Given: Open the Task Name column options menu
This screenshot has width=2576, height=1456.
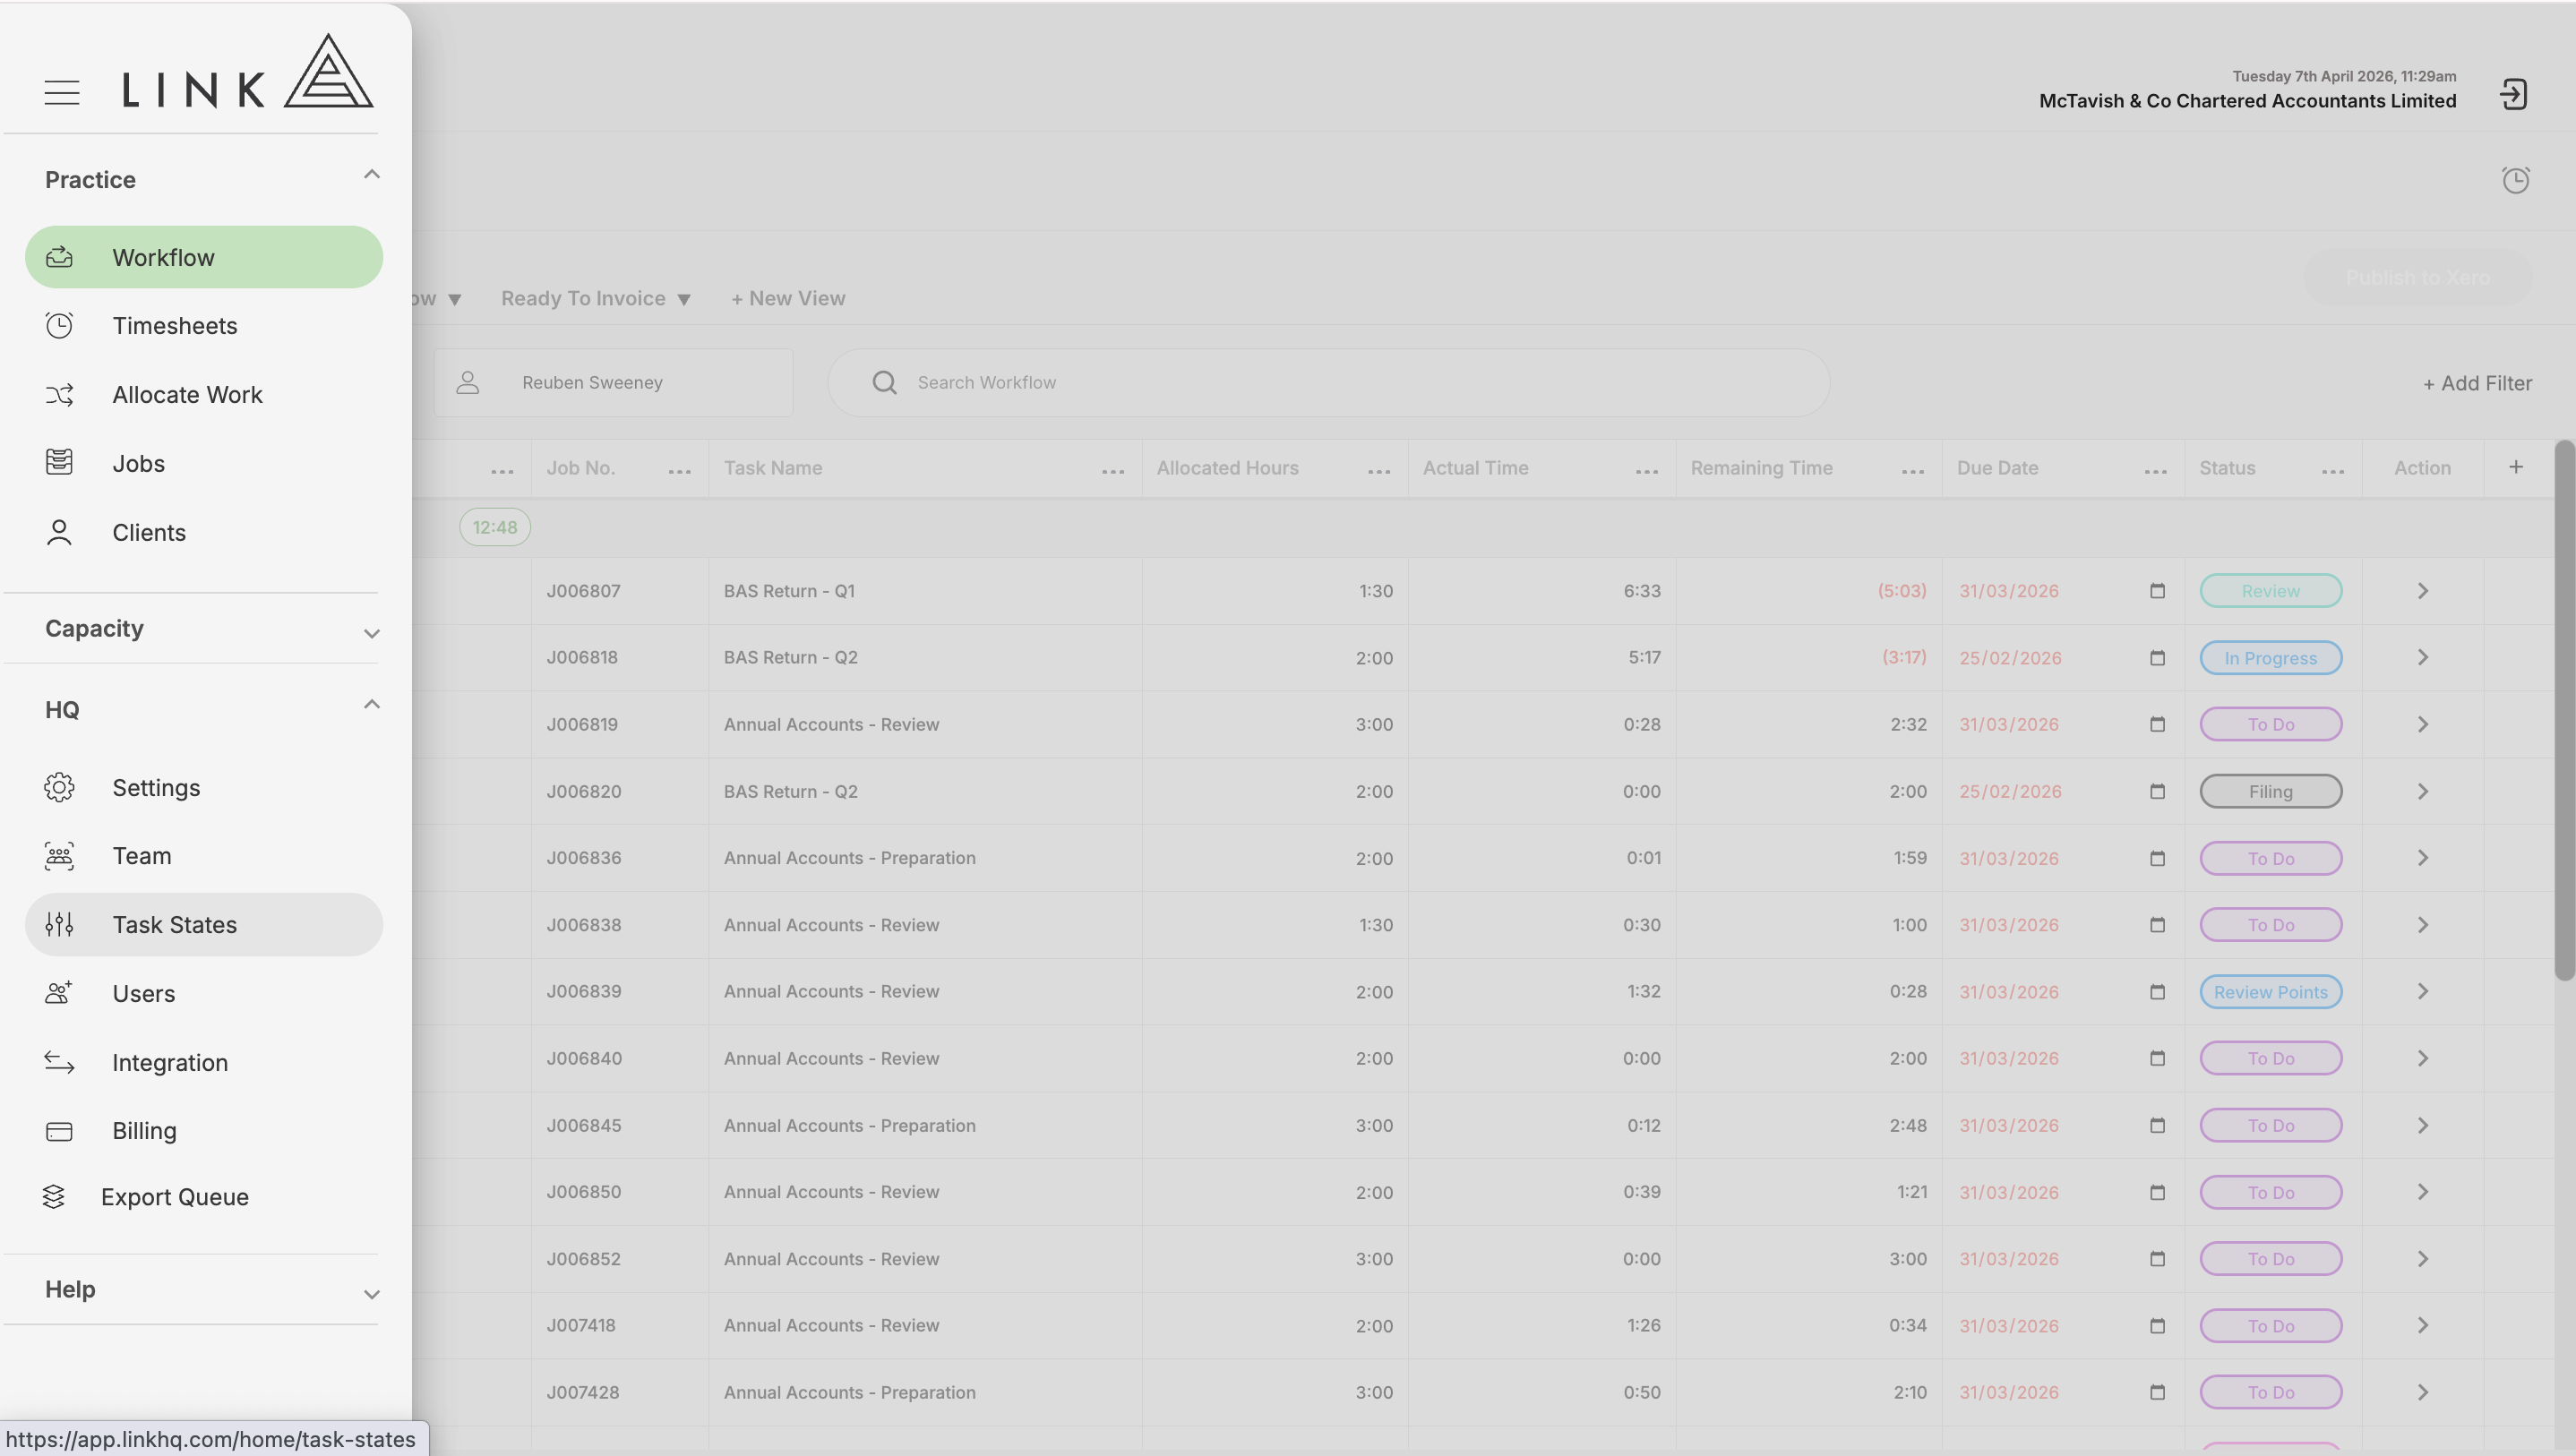Looking at the screenshot, I should (x=1113, y=470).
